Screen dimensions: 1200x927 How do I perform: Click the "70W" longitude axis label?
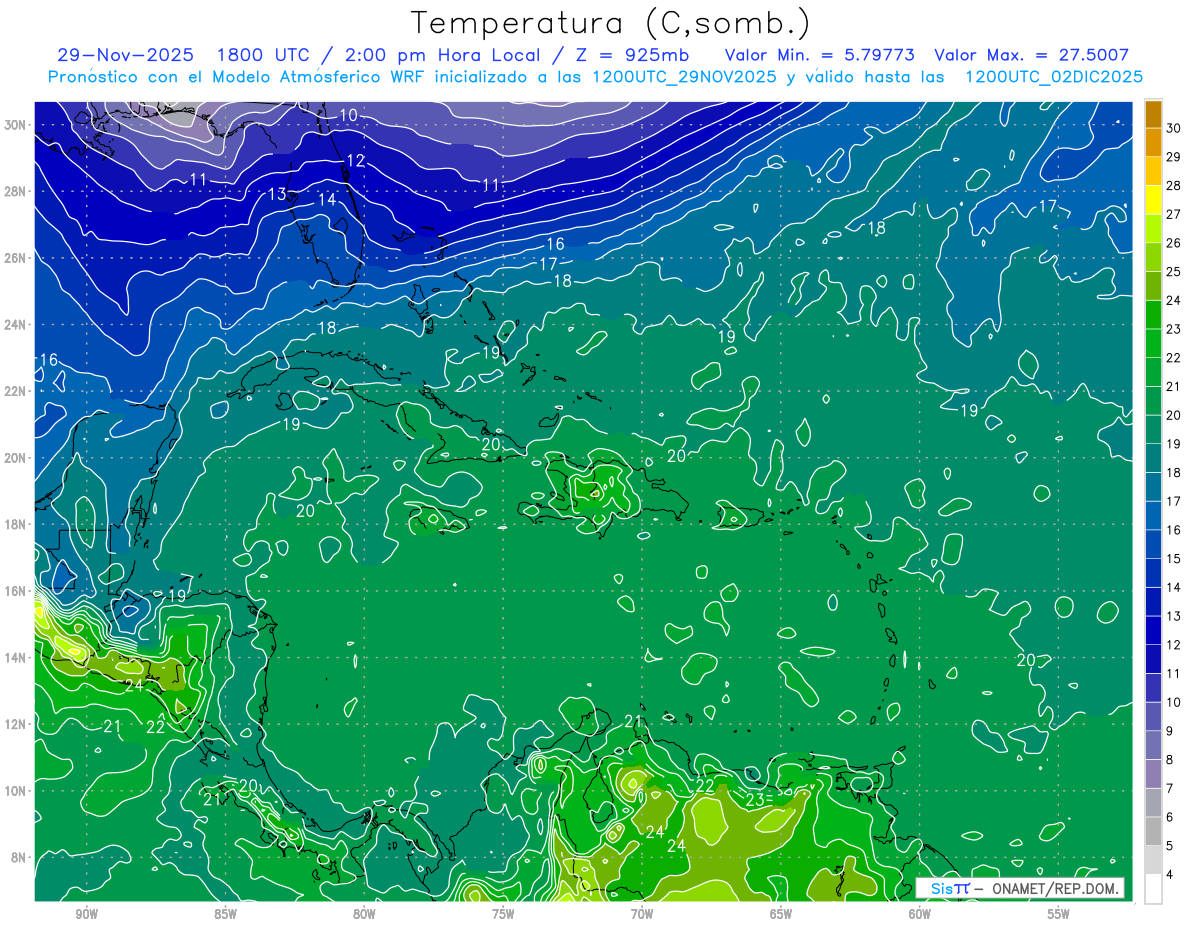pos(642,914)
